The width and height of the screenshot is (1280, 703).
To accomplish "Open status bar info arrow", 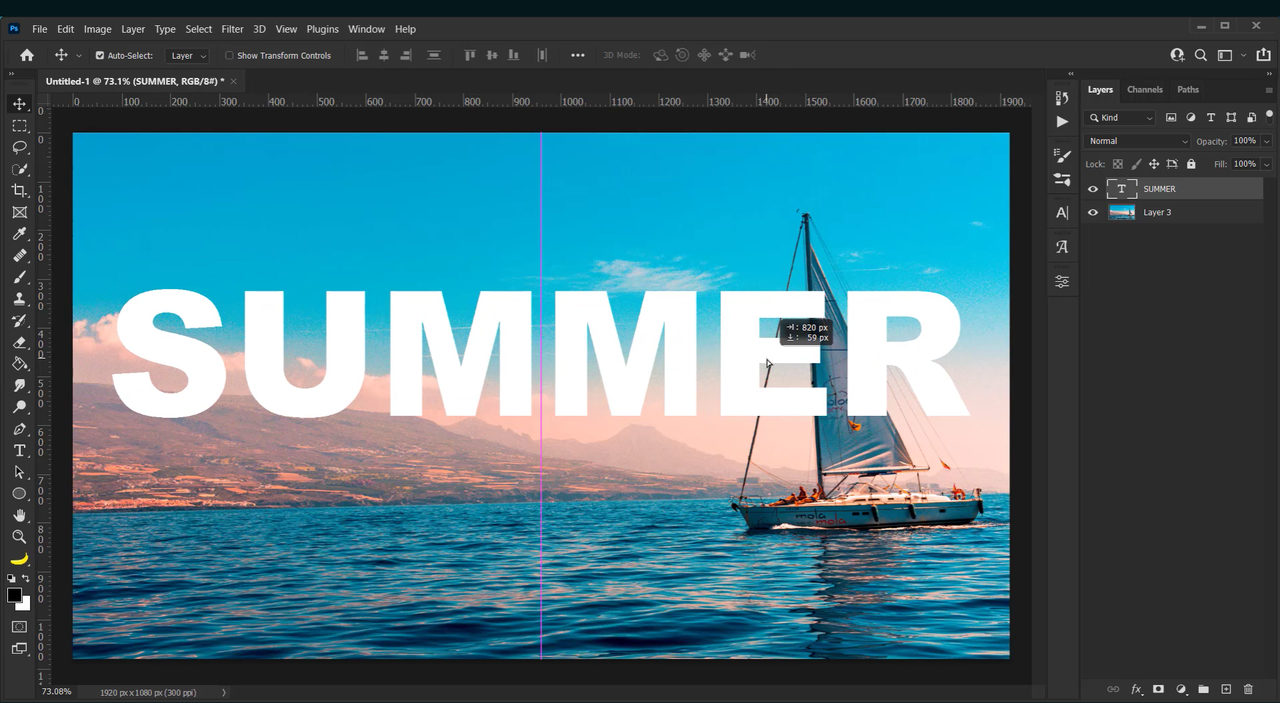I will (x=223, y=692).
